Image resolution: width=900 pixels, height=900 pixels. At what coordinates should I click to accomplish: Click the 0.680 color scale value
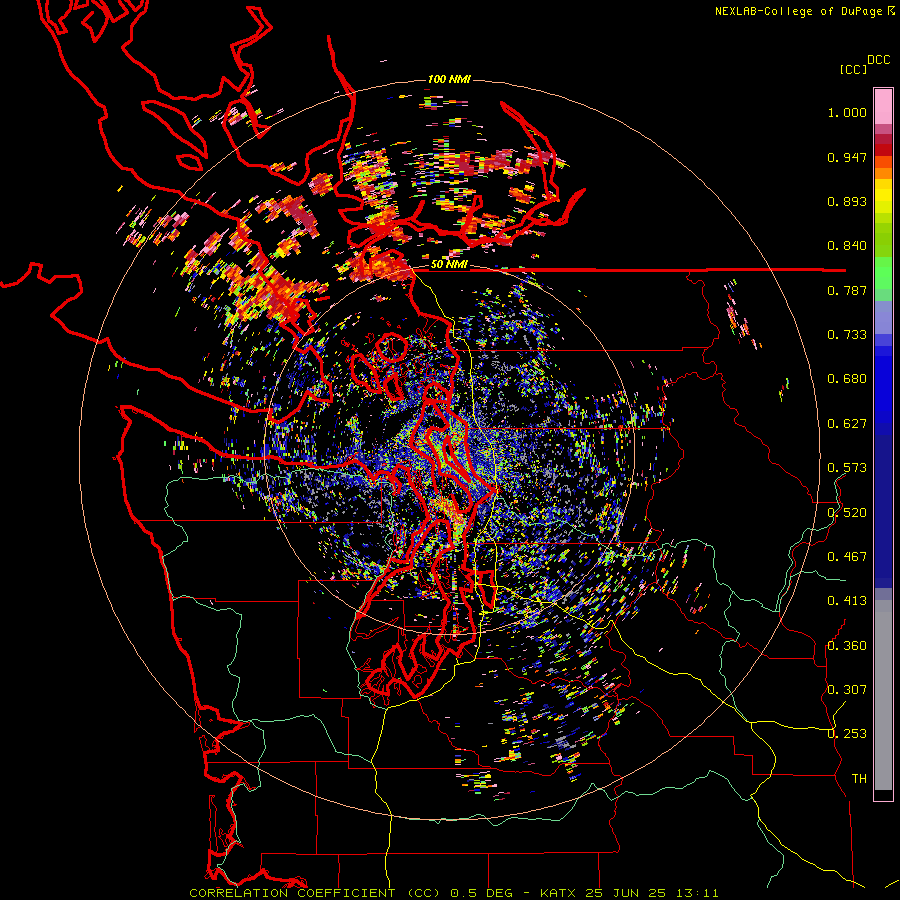click(x=847, y=379)
